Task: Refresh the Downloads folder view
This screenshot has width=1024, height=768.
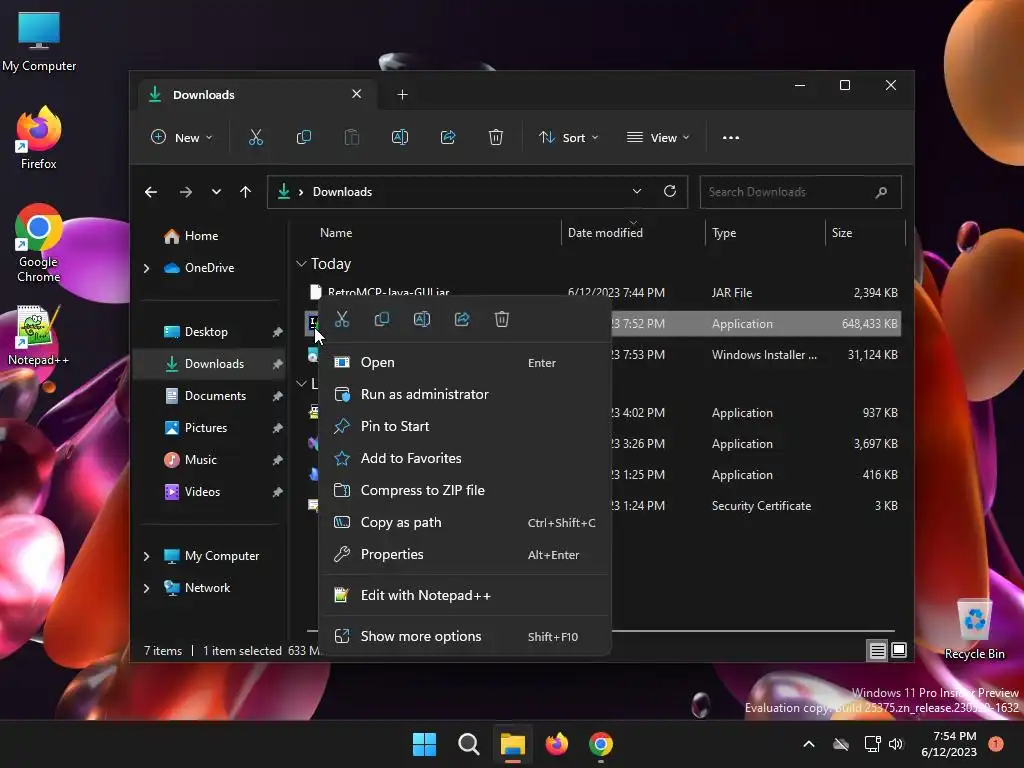Action: point(669,191)
